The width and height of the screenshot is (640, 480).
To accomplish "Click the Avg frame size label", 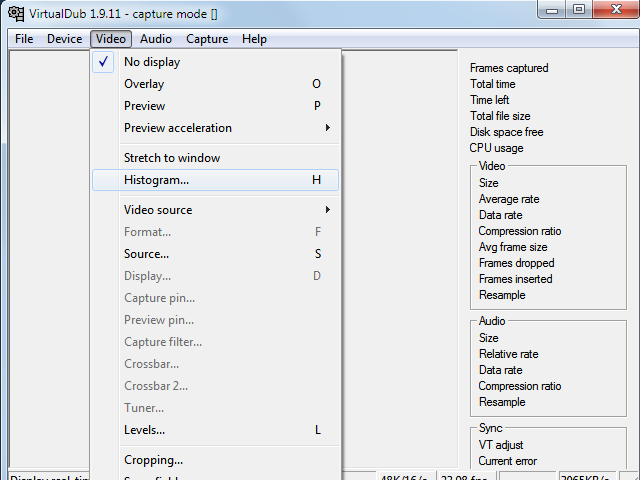I will pos(513,247).
